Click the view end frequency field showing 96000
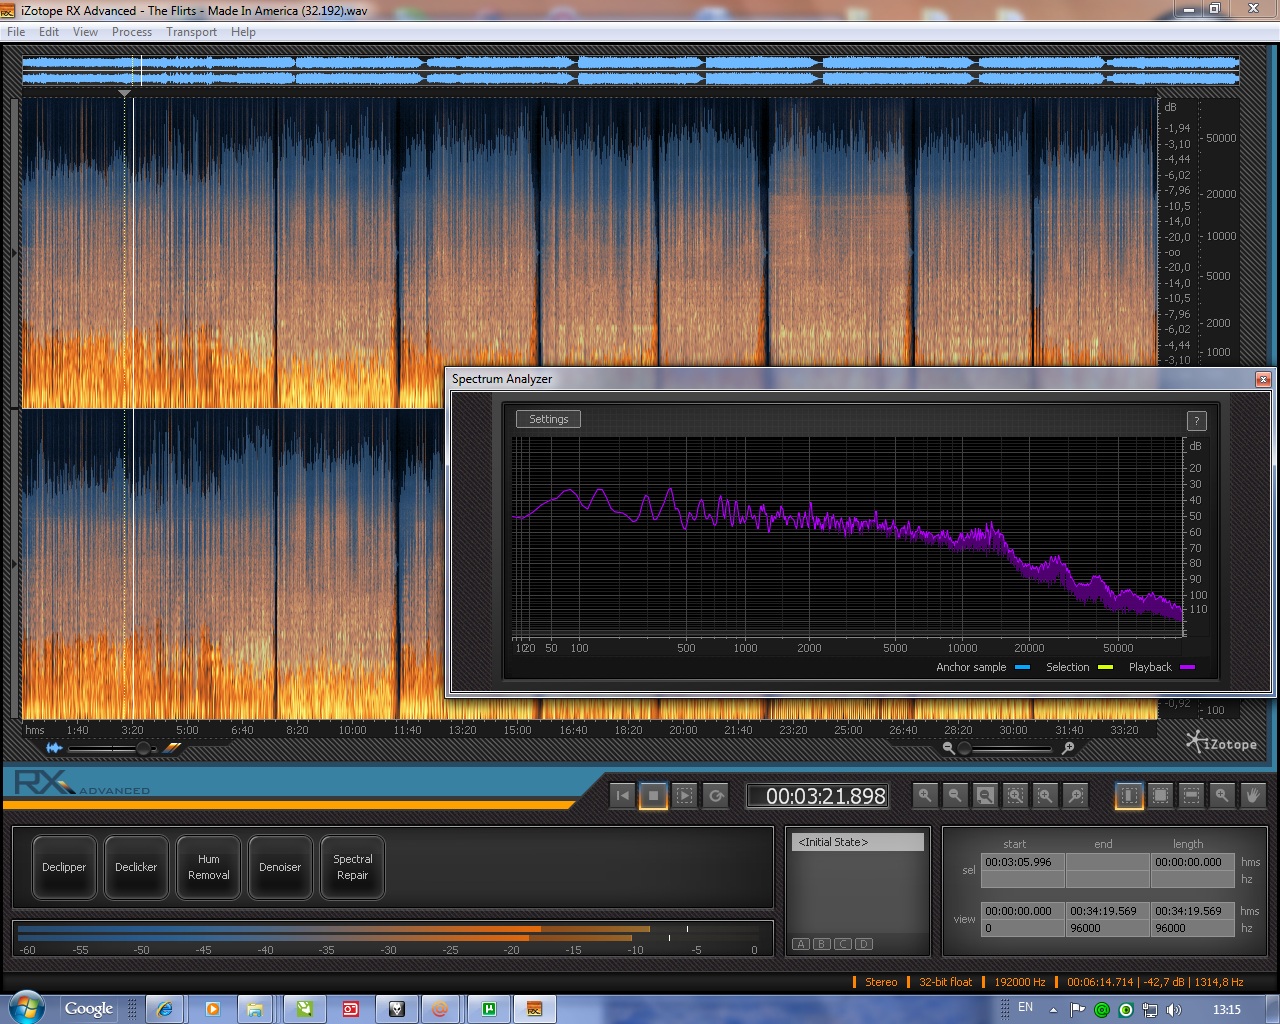Viewport: 1280px width, 1024px height. point(1107,928)
